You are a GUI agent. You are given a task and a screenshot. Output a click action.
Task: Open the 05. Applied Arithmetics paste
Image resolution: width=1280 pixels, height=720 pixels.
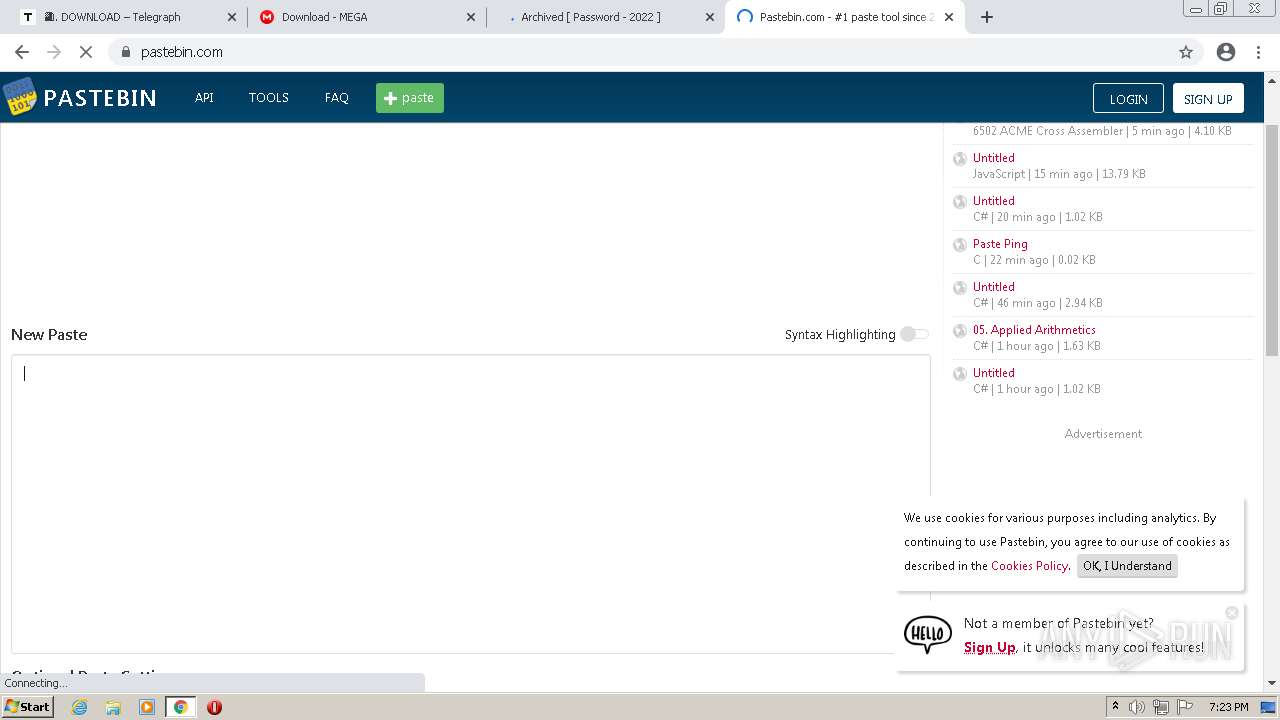tap(1034, 330)
